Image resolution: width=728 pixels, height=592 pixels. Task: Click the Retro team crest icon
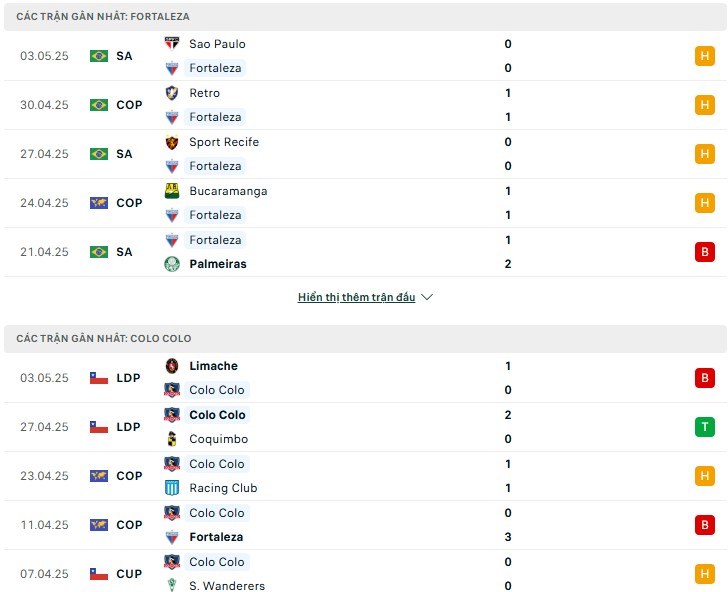(172, 93)
